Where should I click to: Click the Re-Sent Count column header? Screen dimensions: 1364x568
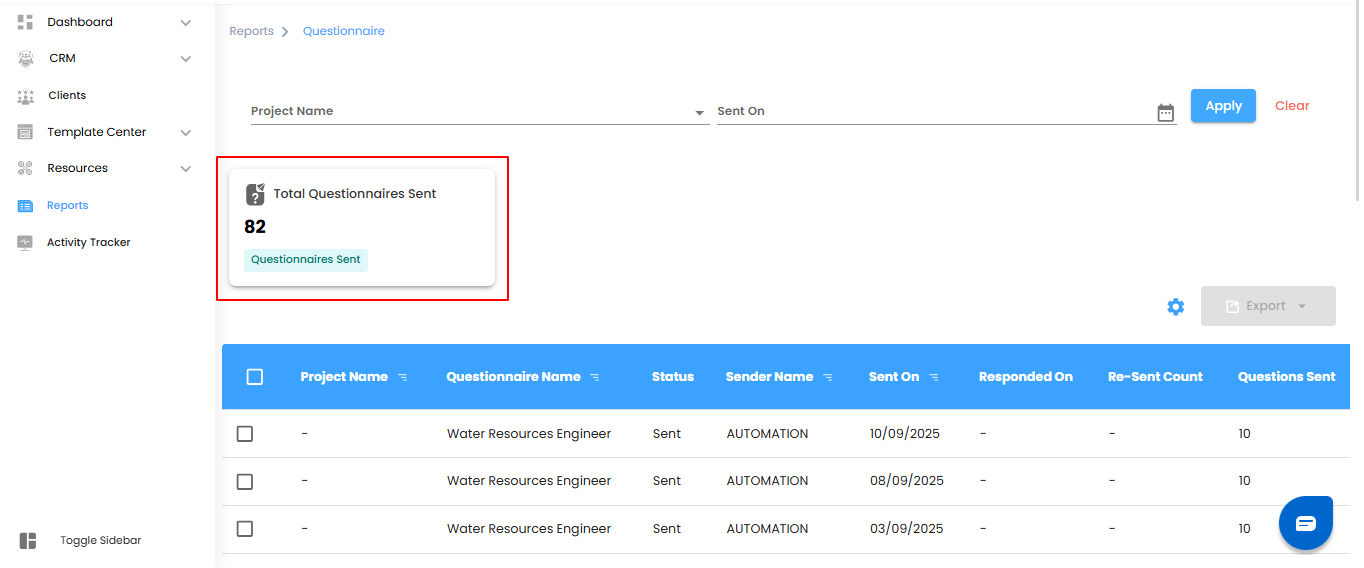1155,377
